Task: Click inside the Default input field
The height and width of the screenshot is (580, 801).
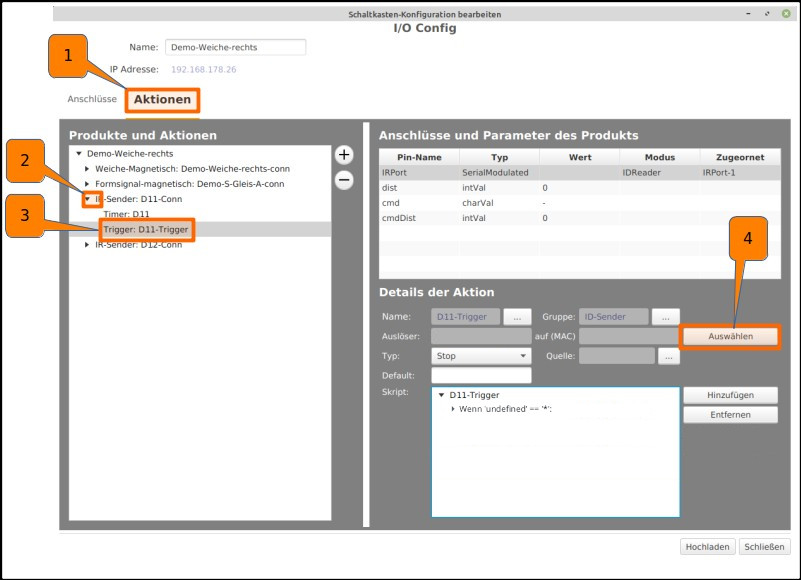Action: point(481,375)
